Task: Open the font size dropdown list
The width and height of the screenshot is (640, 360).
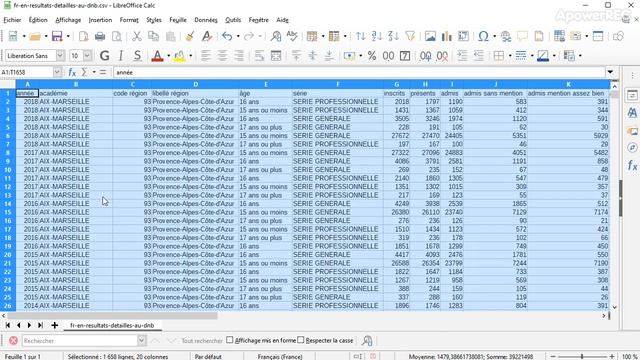Action: pos(87,56)
